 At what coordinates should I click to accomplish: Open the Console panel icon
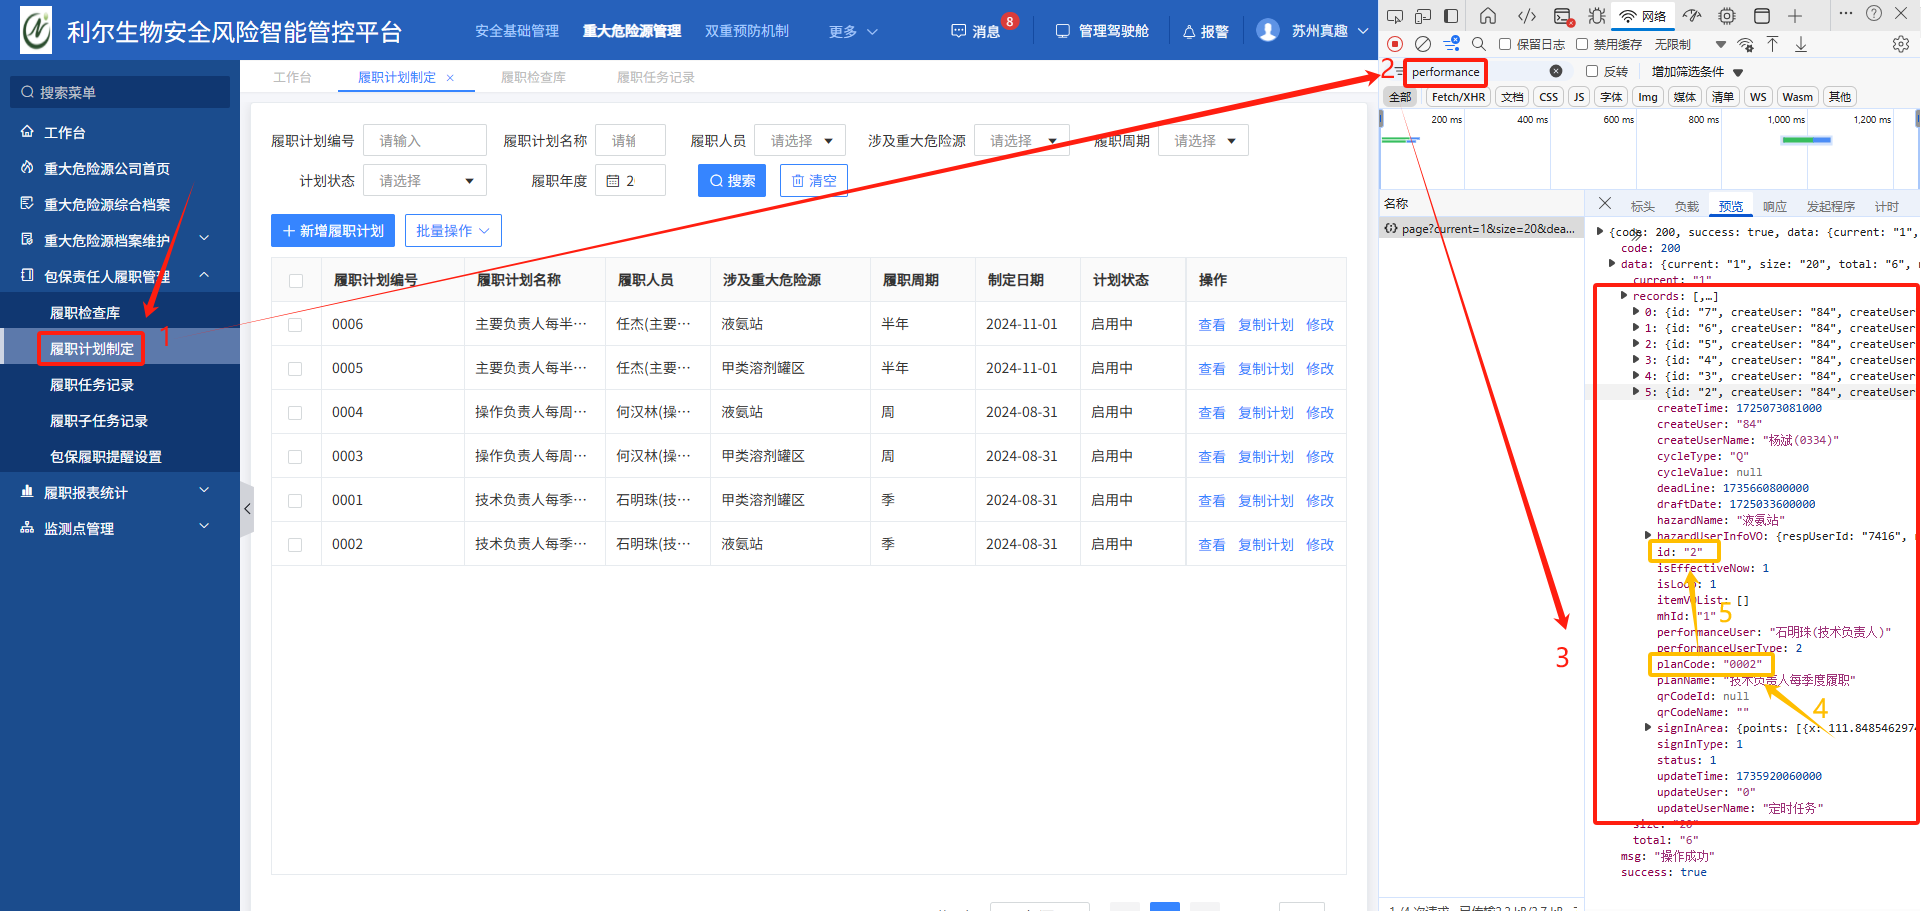tap(1563, 16)
